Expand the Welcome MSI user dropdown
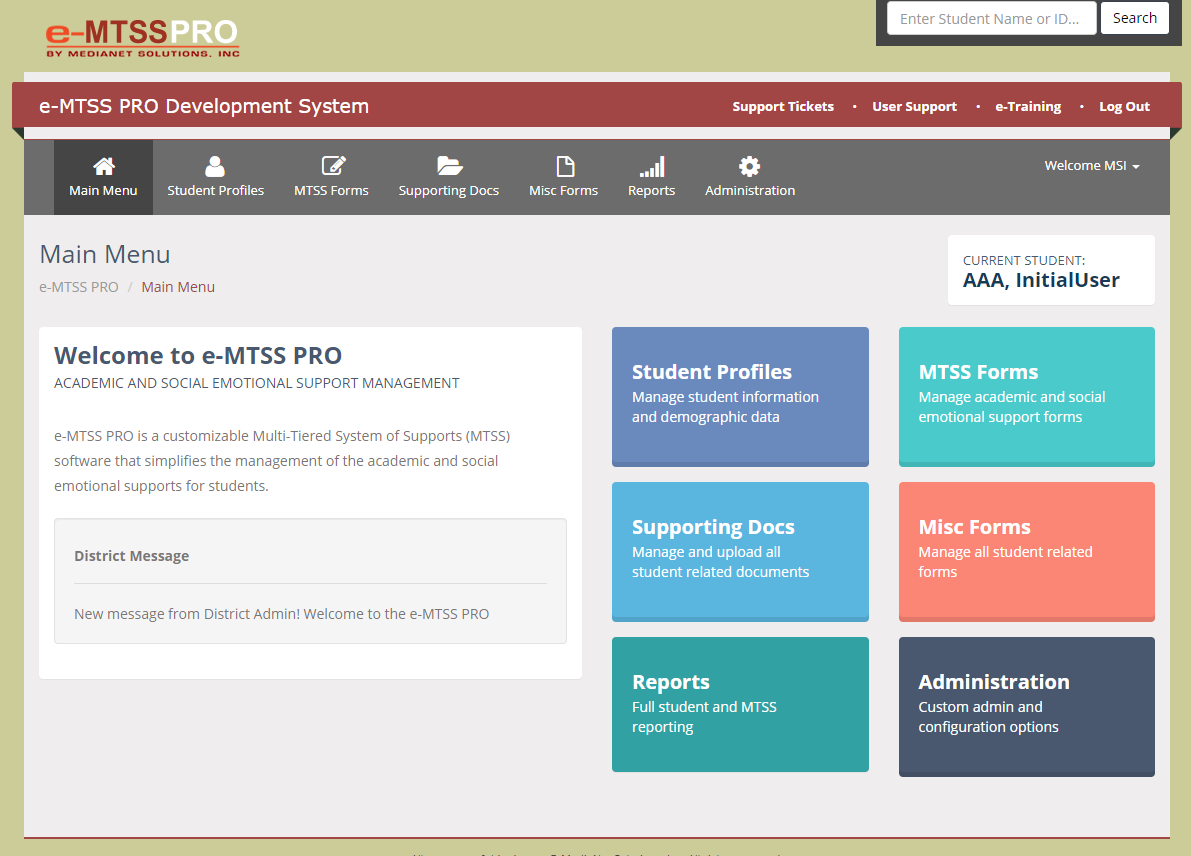The width and height of the screenshot is (1191, 856). [x=1091, y=166]
